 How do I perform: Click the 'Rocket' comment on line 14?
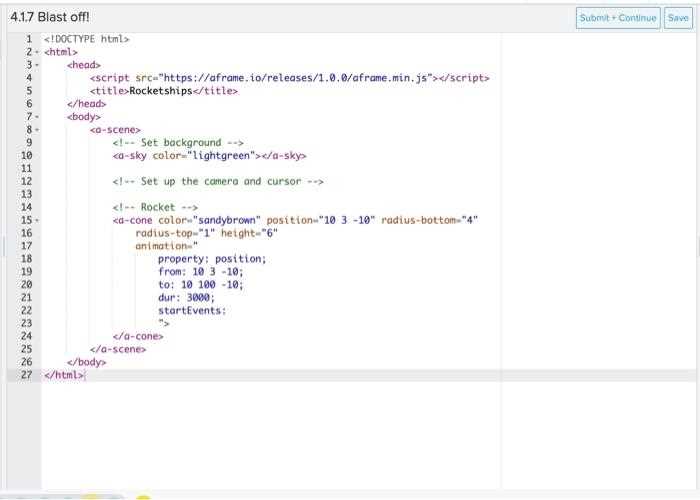(x=155, y=208)
